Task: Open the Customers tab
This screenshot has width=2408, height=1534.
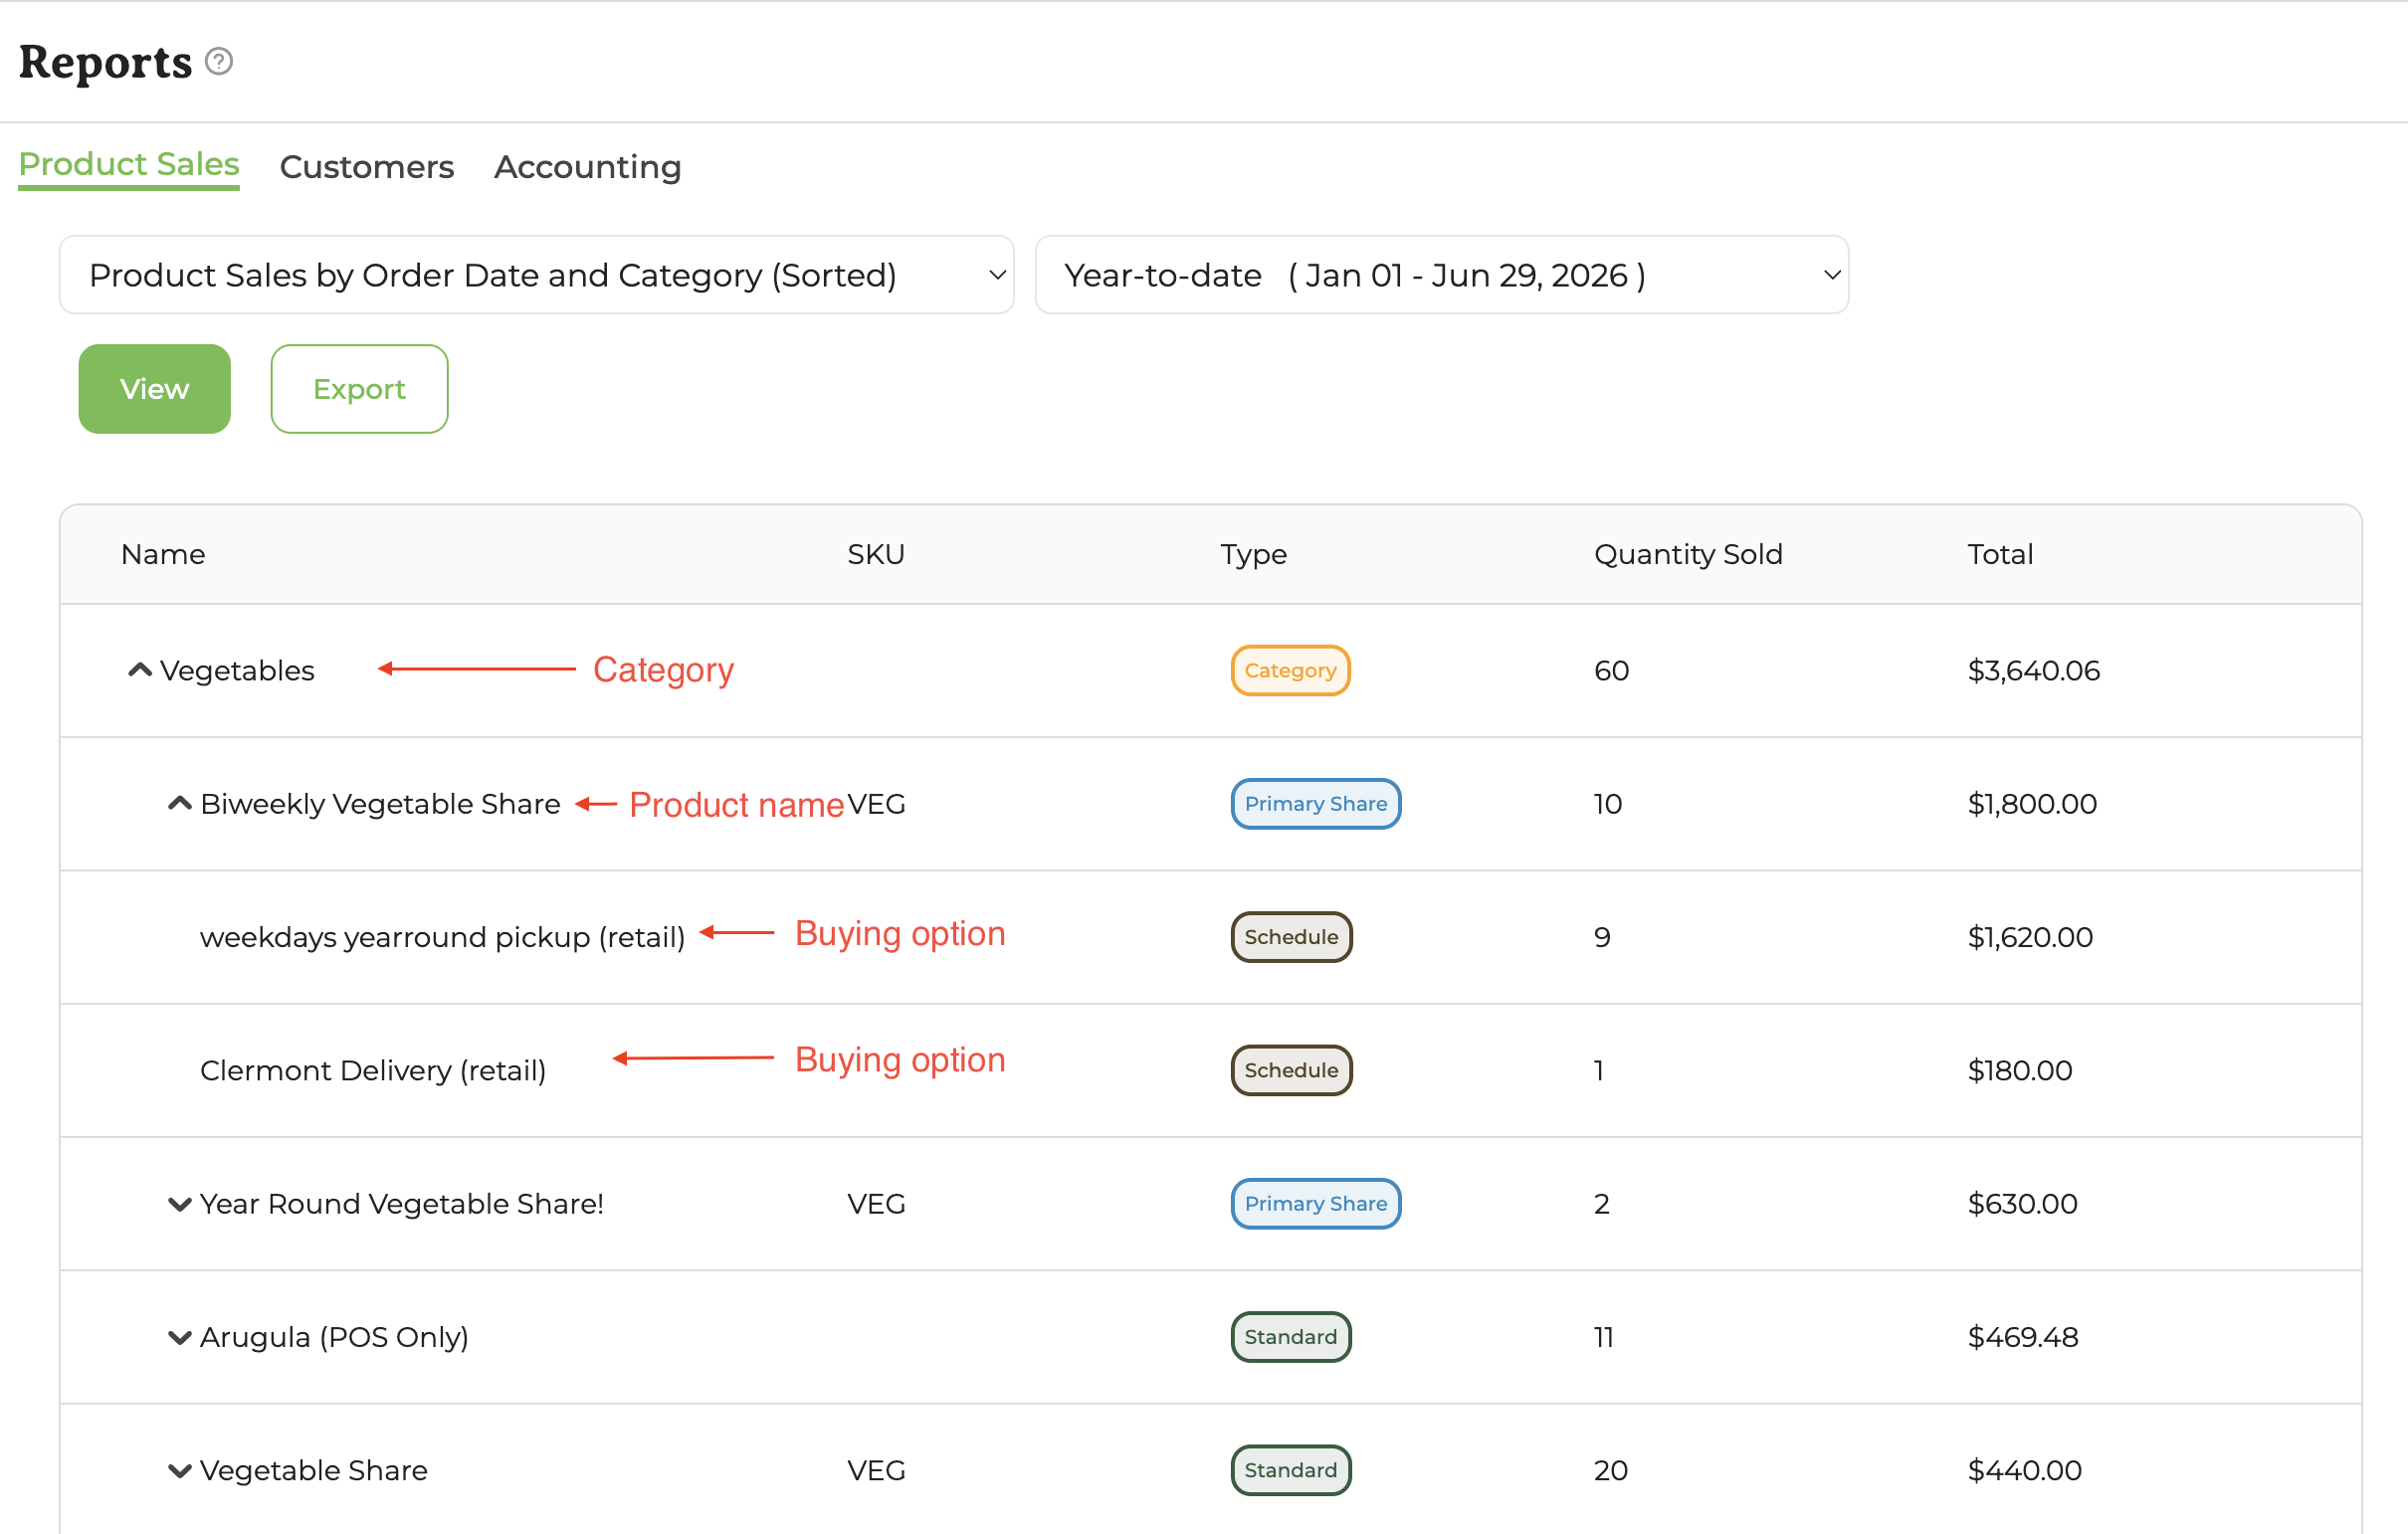Action: pos(367,166)
